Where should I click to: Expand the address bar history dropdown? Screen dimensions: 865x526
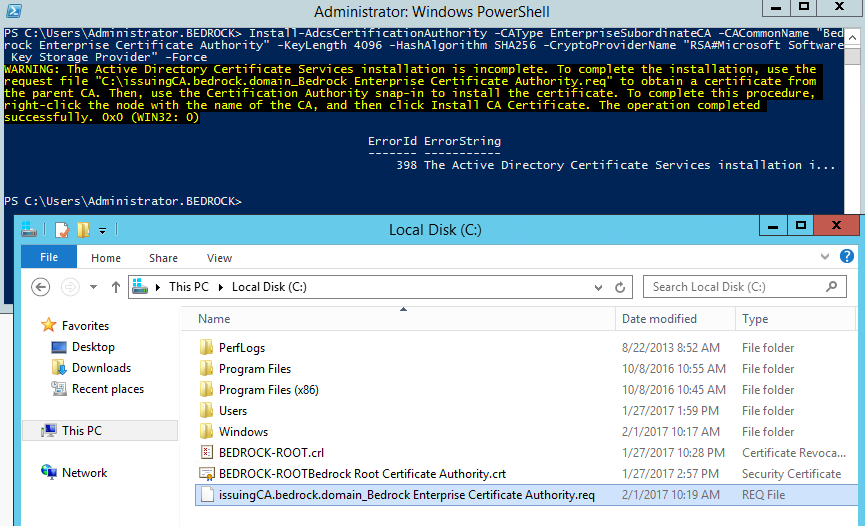pyautogui.click(x=600, y=287)
